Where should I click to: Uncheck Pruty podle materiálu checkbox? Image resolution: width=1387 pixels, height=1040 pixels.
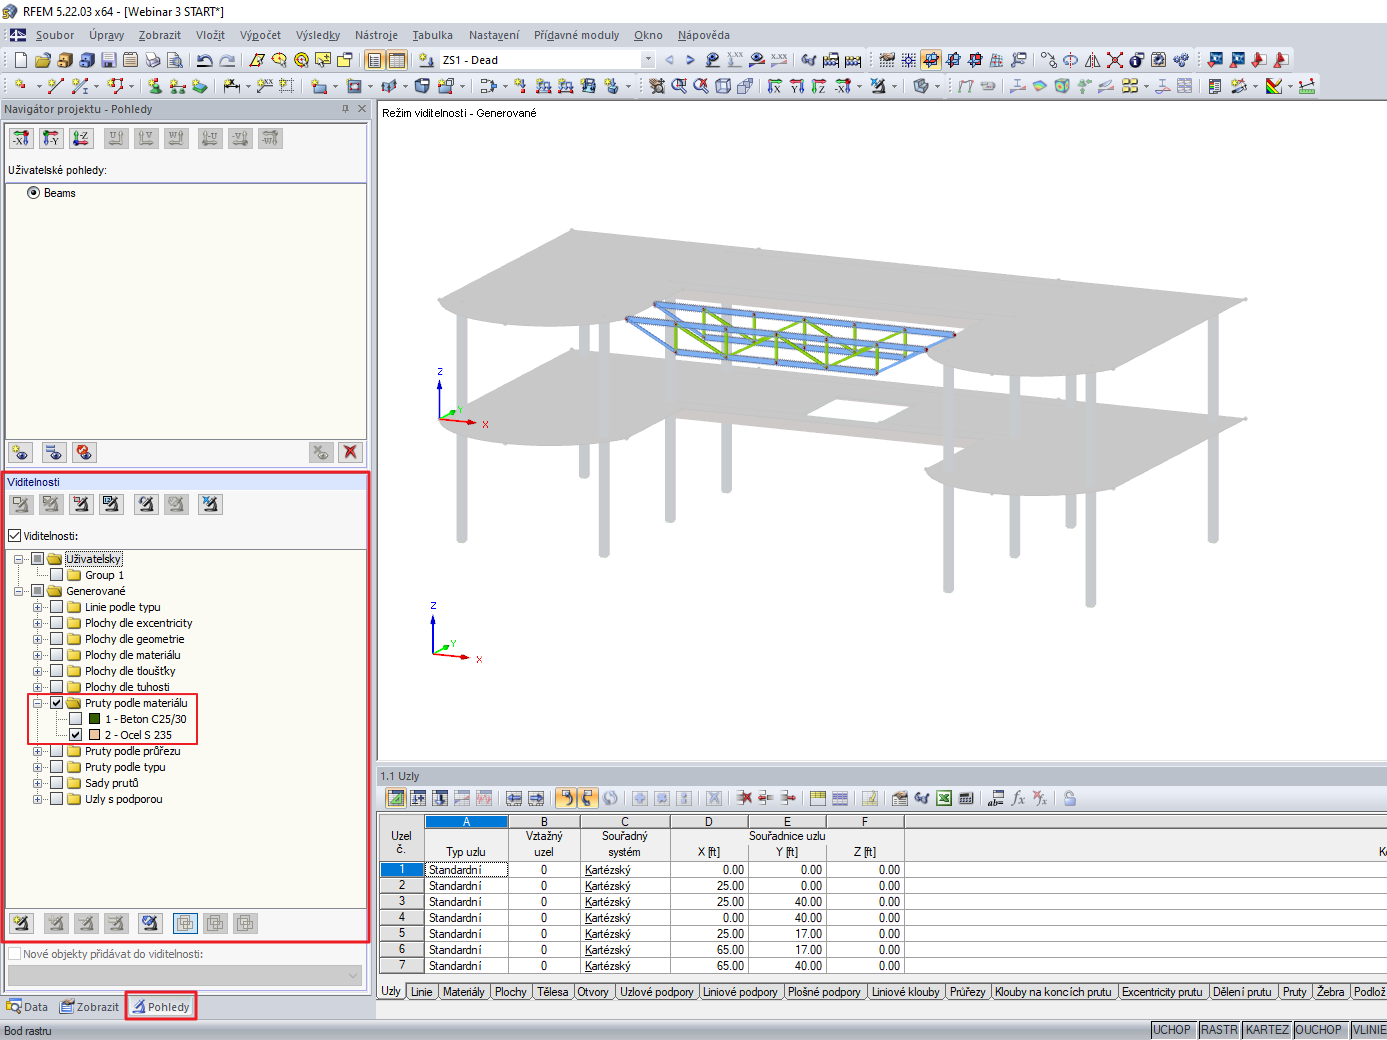pos(57,703)
